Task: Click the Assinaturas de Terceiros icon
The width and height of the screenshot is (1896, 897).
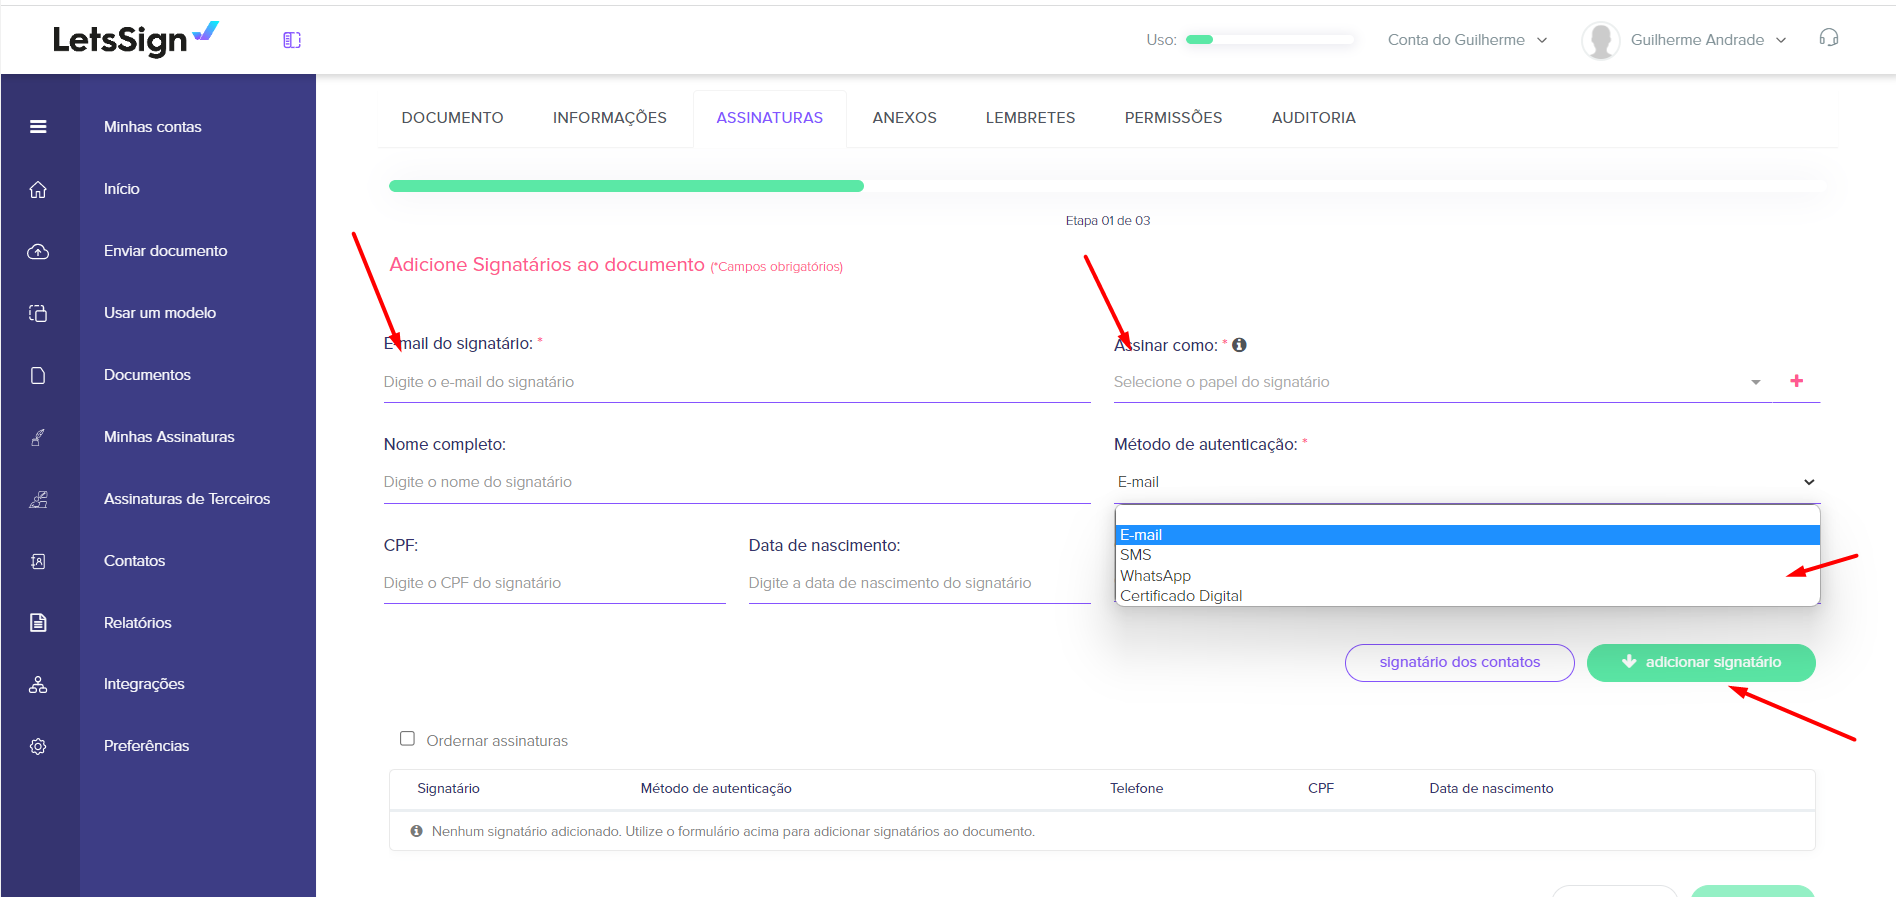Action: click(x=38, y=499)
